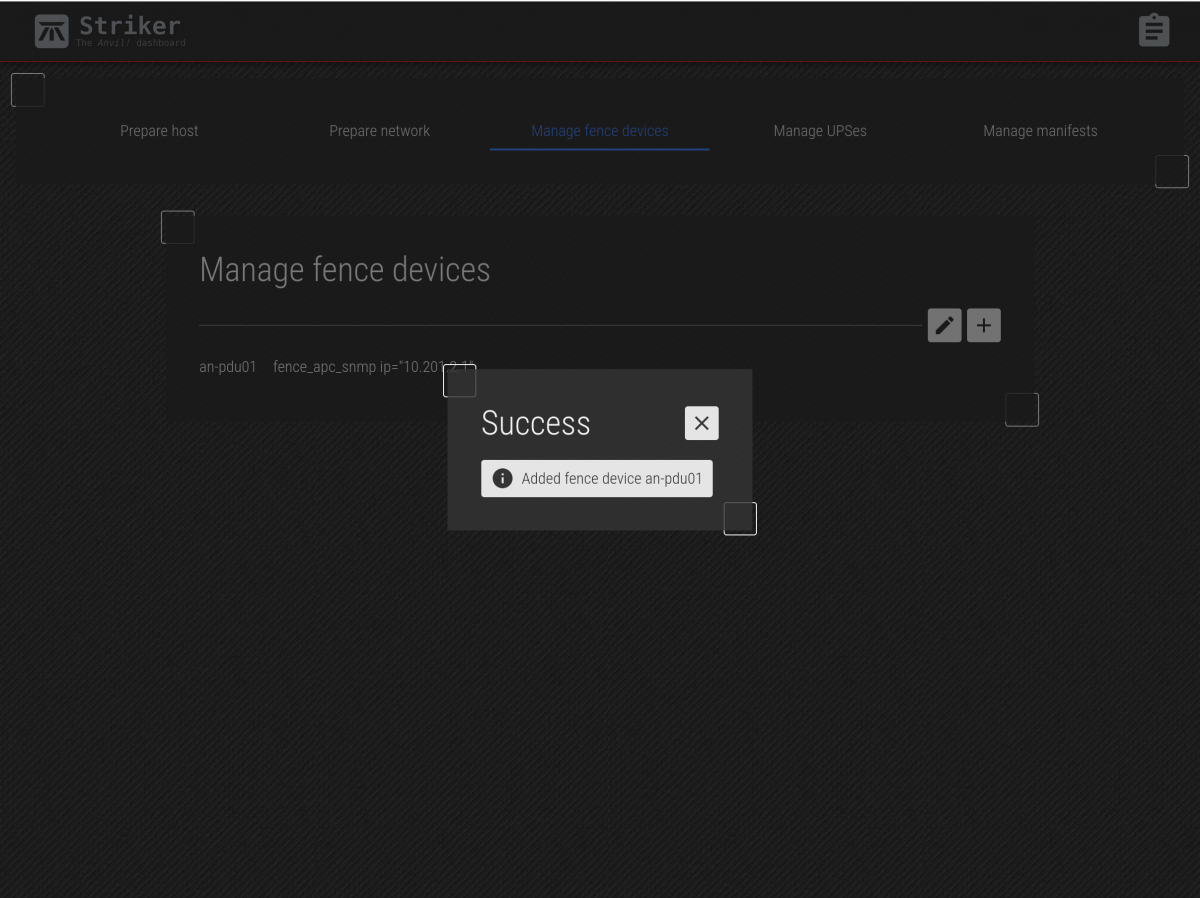This screenshot has width=1200, height=898.
Task: Select the an-pdu01 fence device entry
Action: click(x=228, y=367)
